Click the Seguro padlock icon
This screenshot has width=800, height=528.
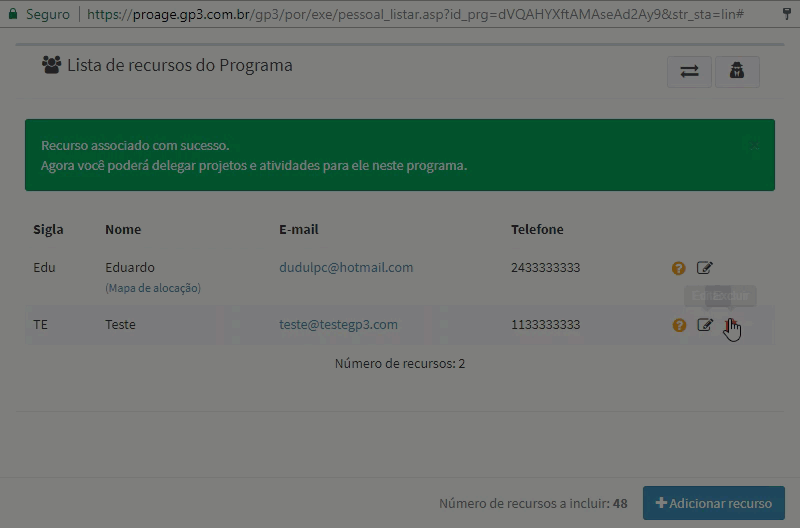(x=13, y=13)
